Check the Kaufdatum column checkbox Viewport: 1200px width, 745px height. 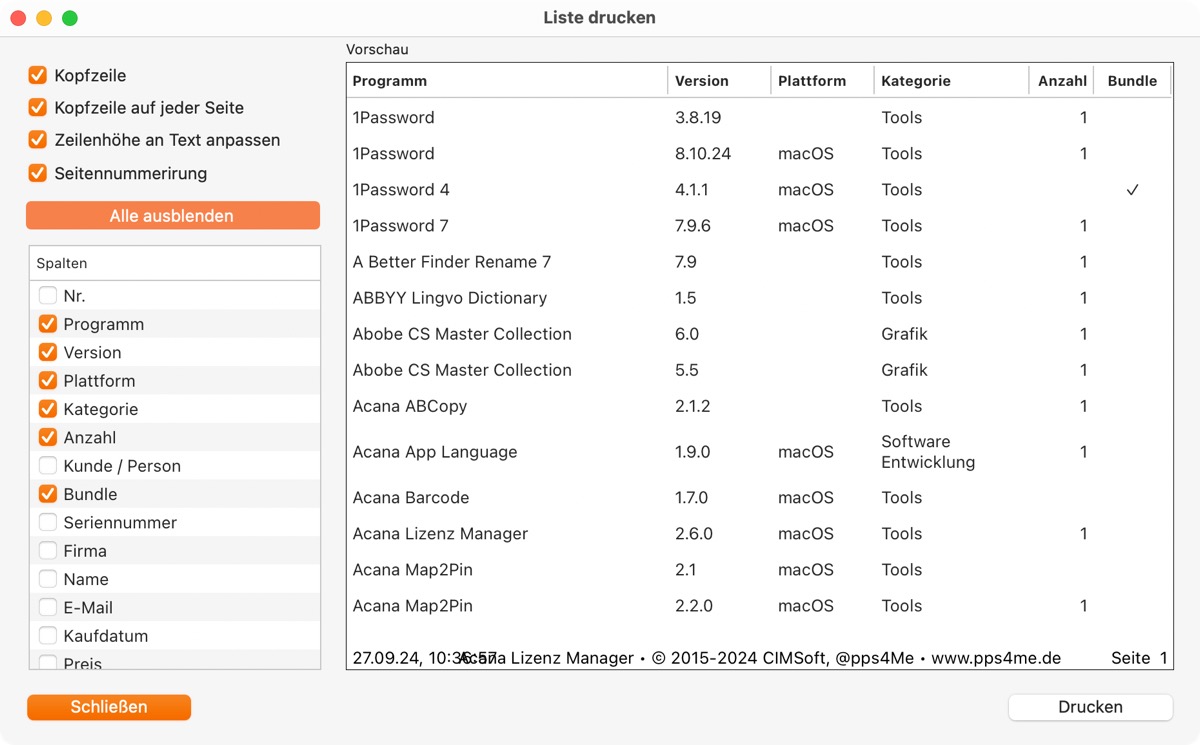(x=48, y=636)
